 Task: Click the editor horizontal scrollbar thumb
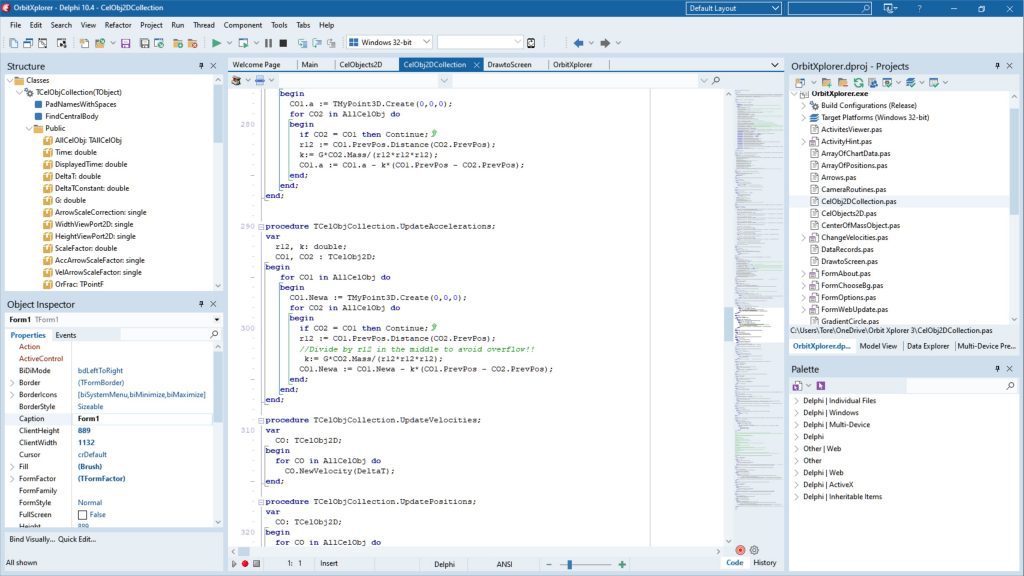click(243, 551)
